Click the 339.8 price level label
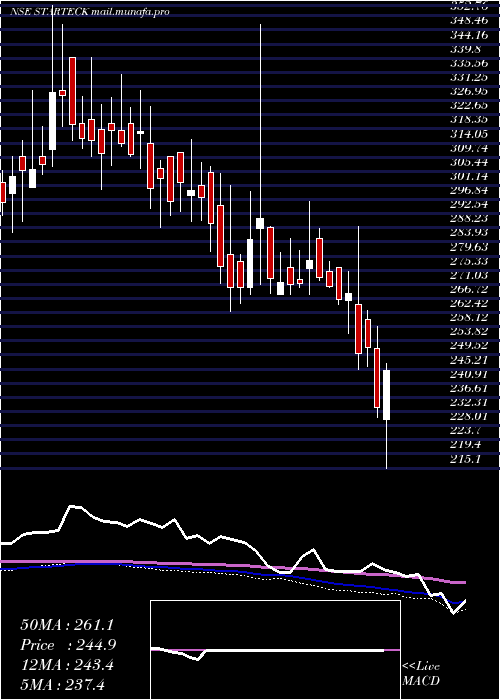This screenshot has height=700, width=500. pos(465,48)
